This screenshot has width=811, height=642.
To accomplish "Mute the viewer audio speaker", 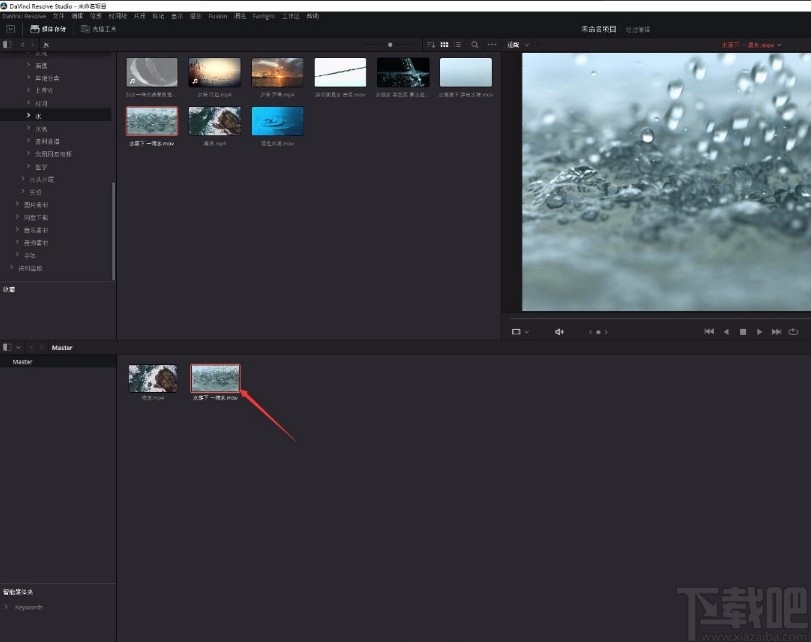I will click(559, 332).
